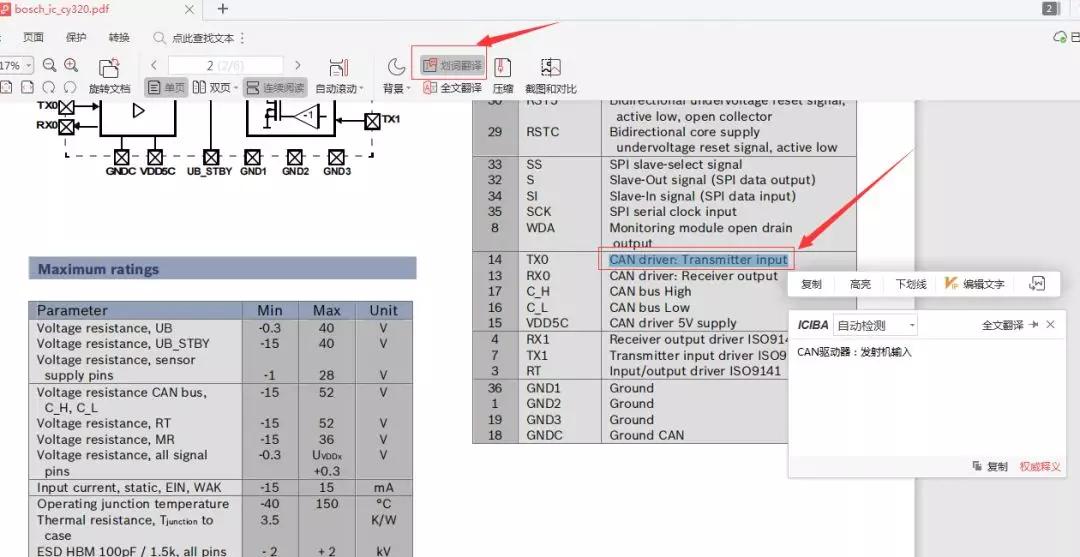Click the fit page icon beside rotate icons
This screenshot has width=1080, height=557.
pos(27,87)
